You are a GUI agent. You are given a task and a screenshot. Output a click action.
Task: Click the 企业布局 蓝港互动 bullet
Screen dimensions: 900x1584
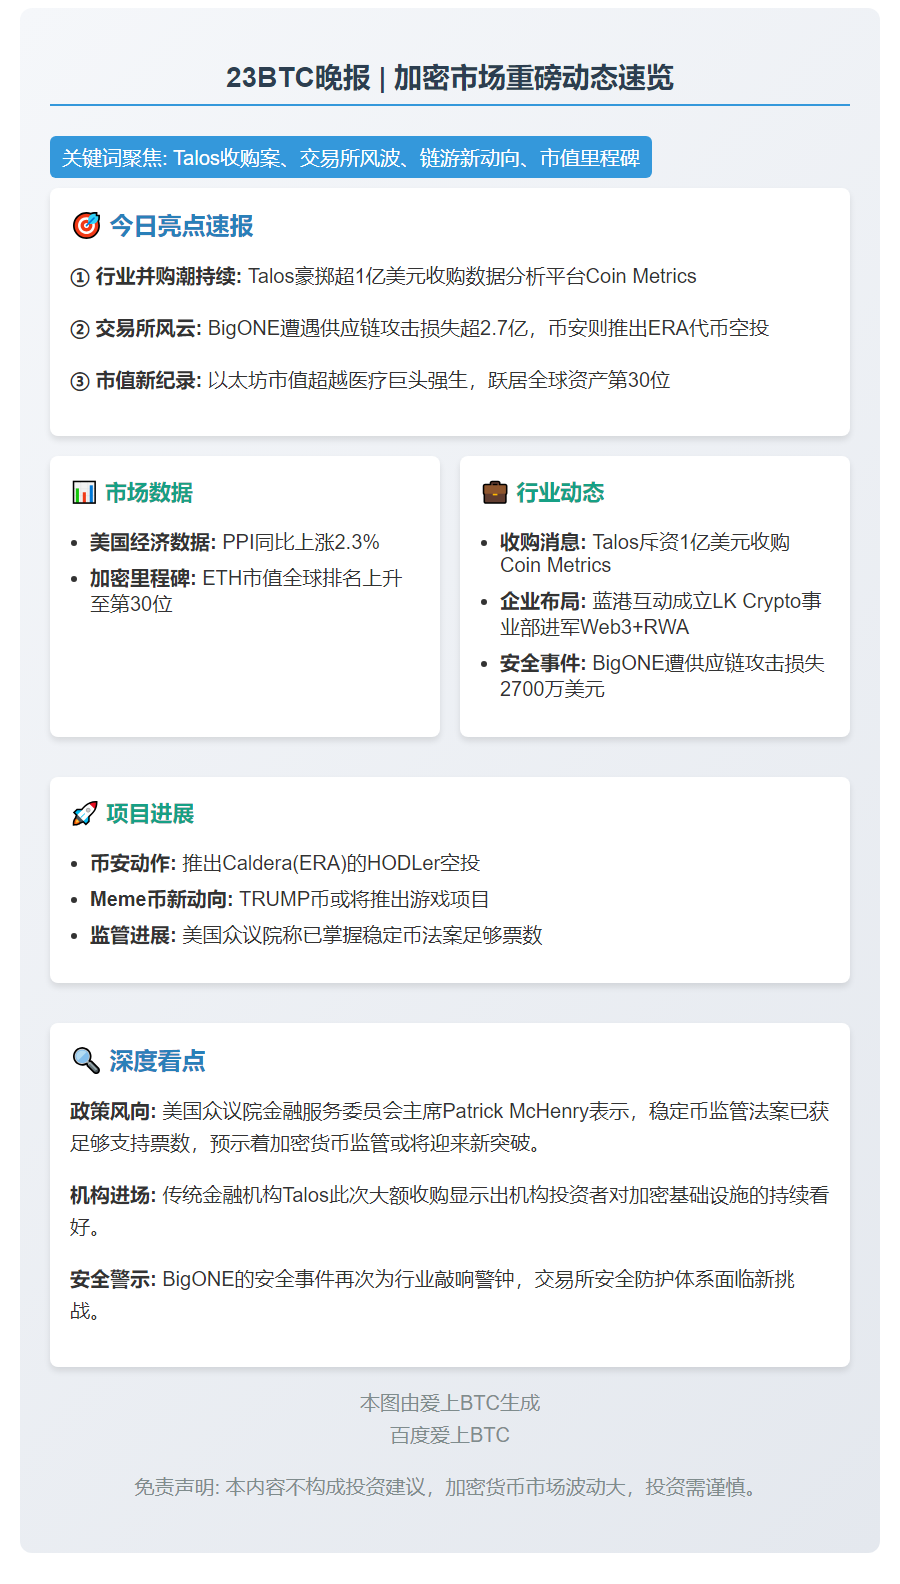661,614
